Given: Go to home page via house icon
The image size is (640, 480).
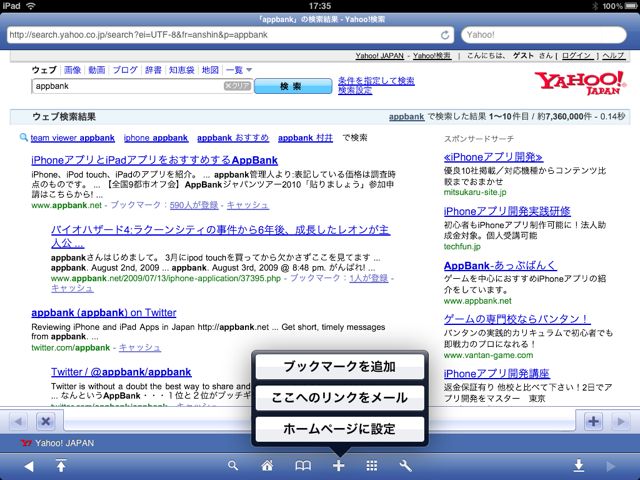Looking at the screenshot, I should click(x=267, y=466).
